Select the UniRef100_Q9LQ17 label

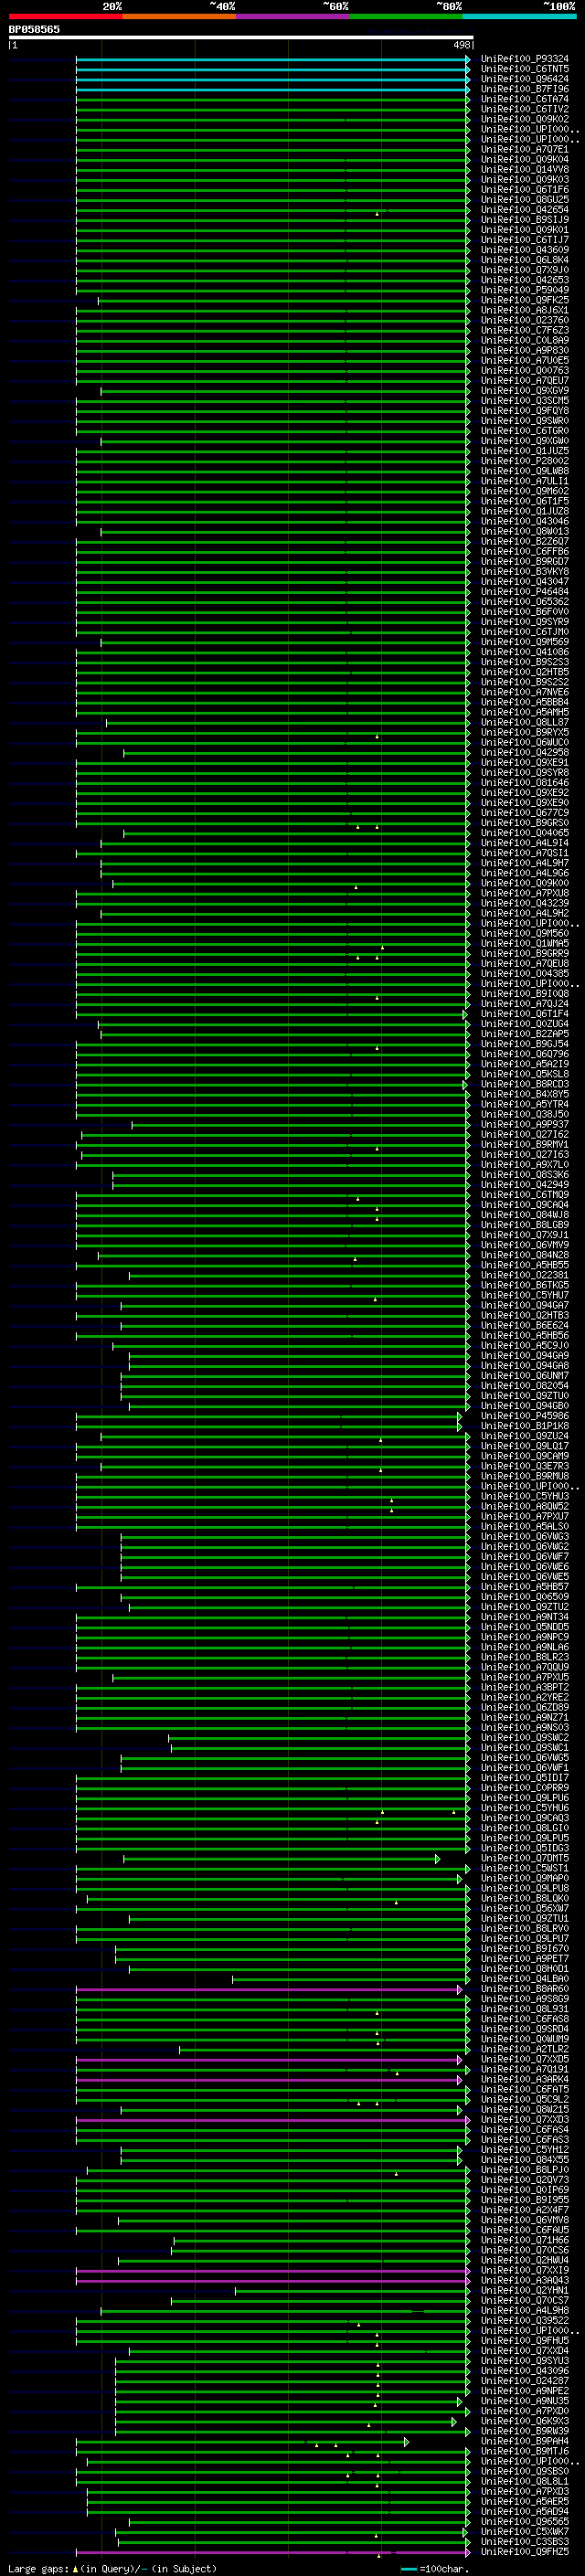click(525, 1446)
